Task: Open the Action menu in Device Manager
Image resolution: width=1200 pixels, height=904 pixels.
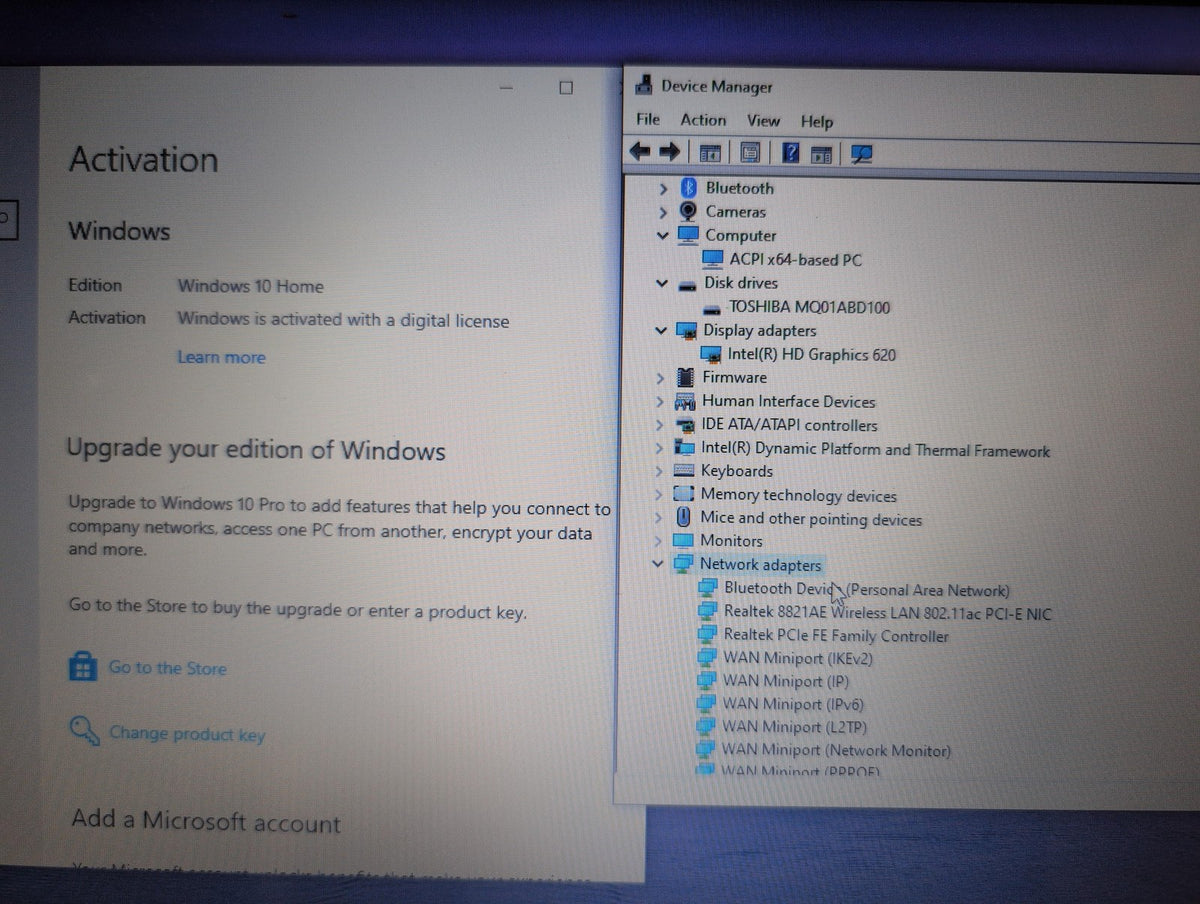Action: pos(703,120)
